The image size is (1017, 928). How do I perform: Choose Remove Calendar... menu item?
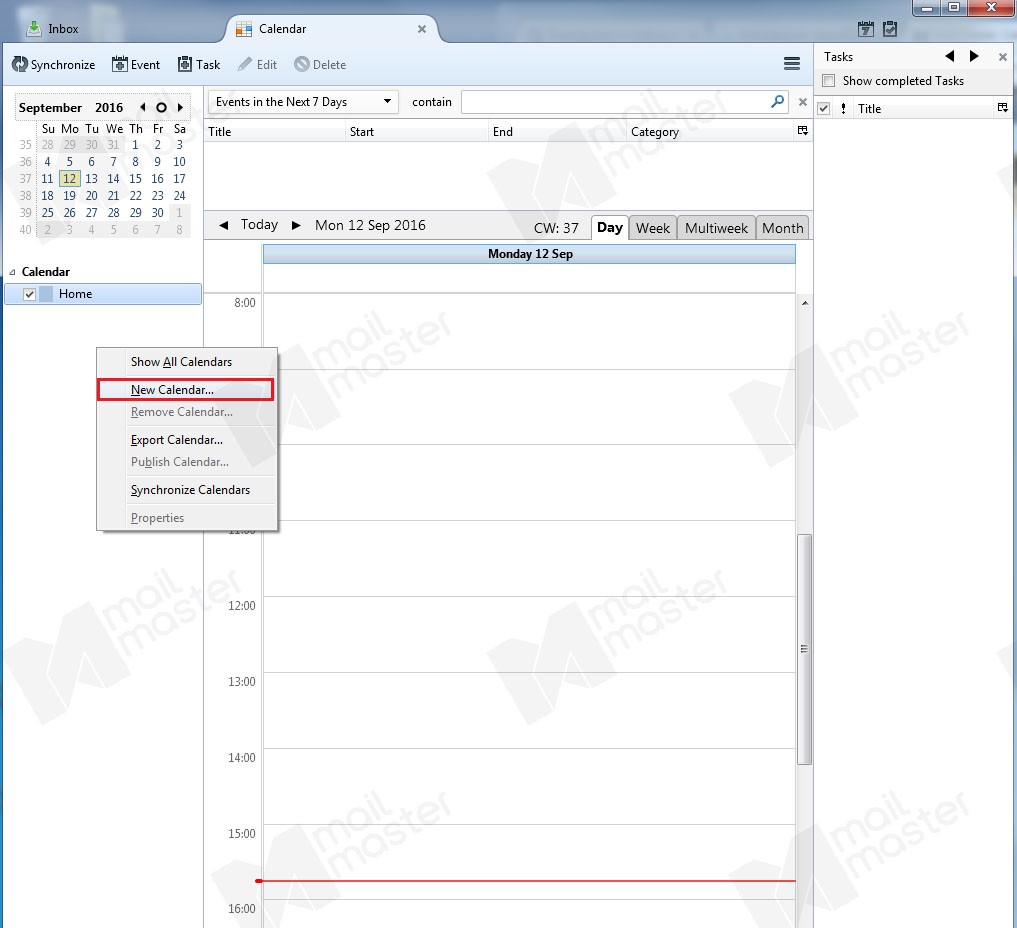click(187, 412)
